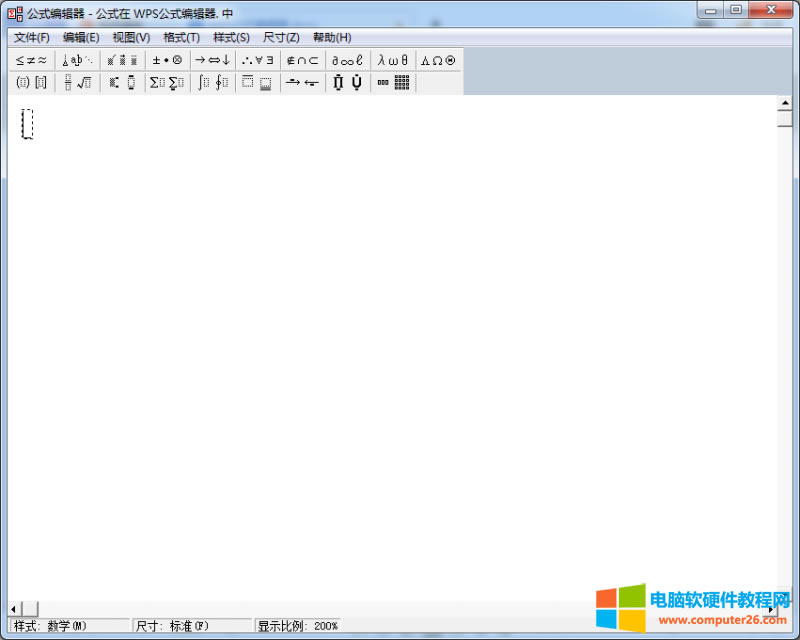Click the horizontal scrollbar left arrow
This screenshot has height=640, width=800.
tap(14, 609)
